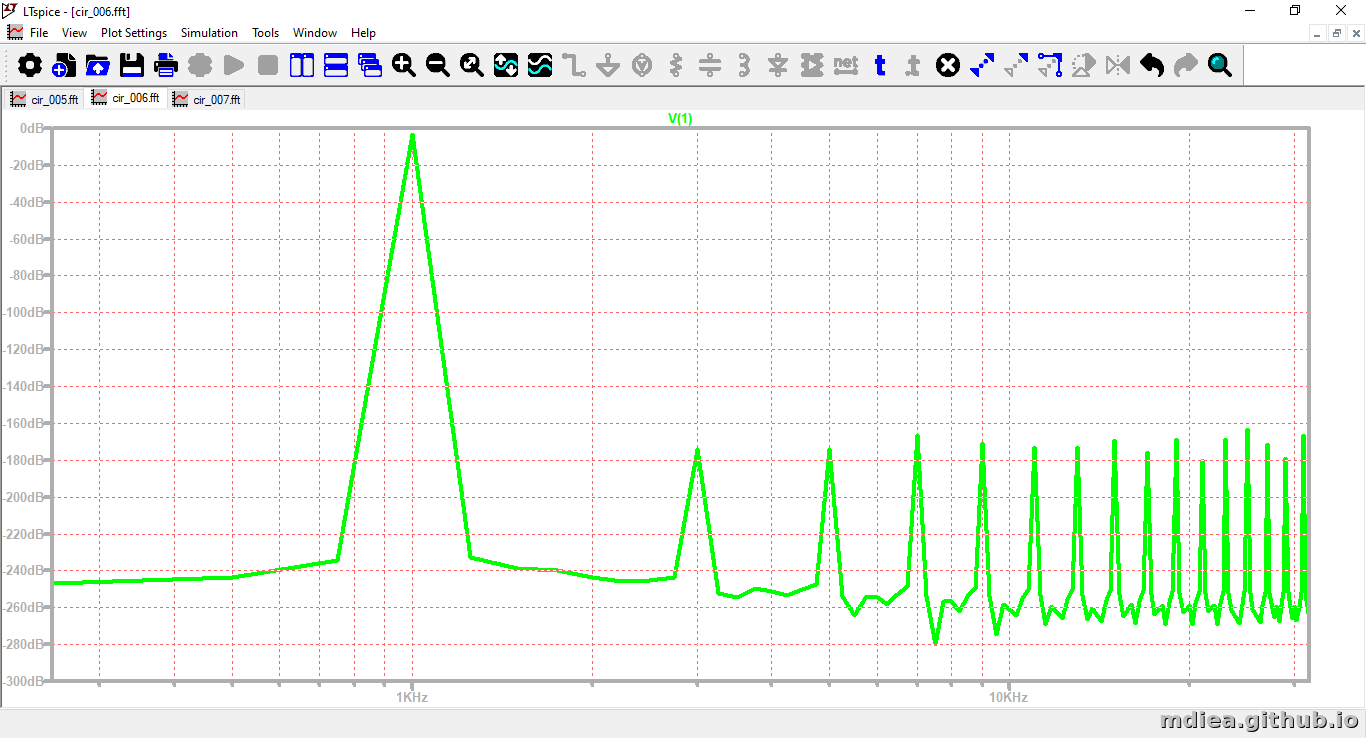Open the Plot Settings menu
Image resolution: width=1366 pixels, height=738 pixels.
[134, 33]
